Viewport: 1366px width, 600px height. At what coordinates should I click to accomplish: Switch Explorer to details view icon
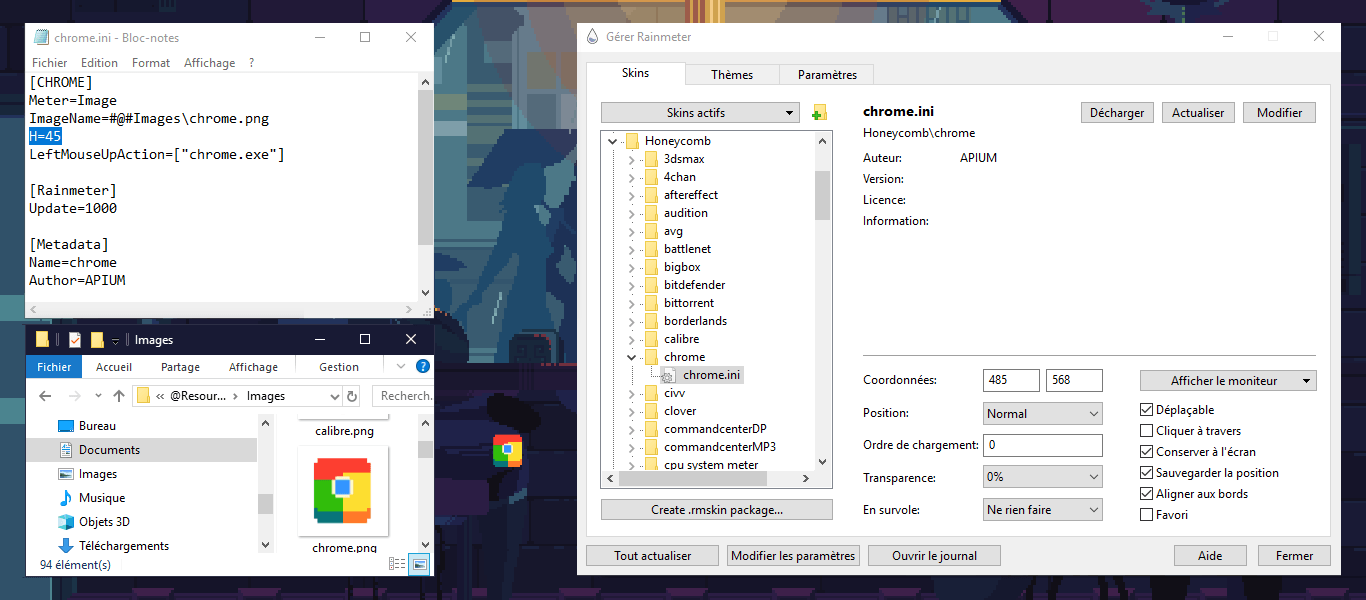pyautogui.click(x=398, y=565)
